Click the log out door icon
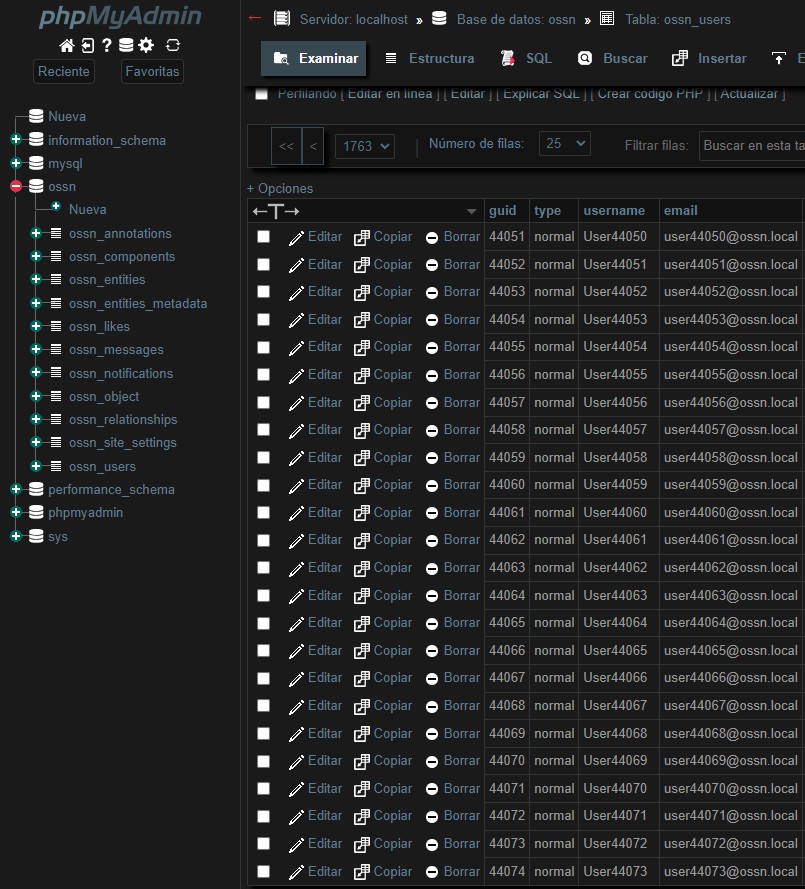Screen dimensions: 805x889 (87, 45)
